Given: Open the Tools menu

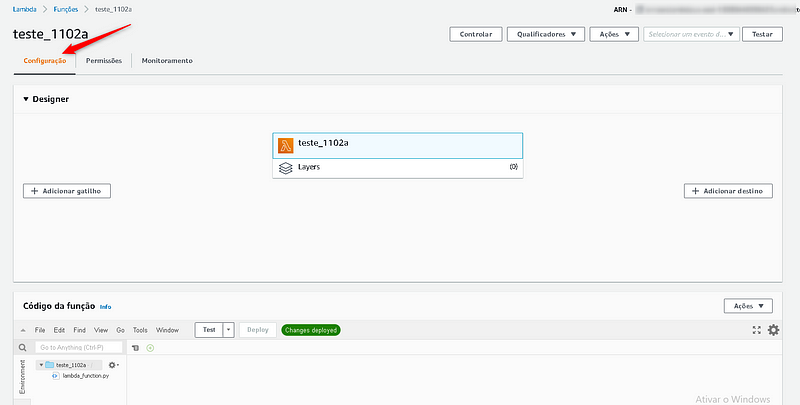Looking at the screenshot, I should click(140, 330).
